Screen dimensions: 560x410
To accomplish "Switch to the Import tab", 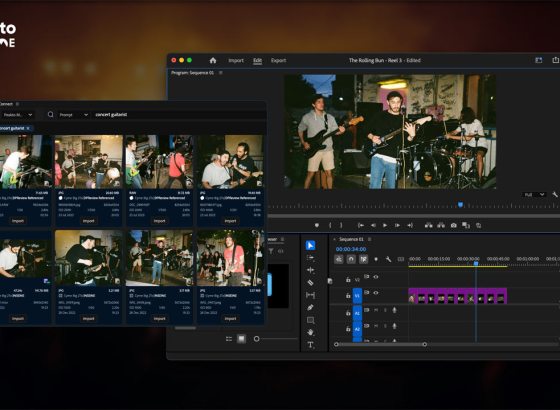I will click(236, 60).
